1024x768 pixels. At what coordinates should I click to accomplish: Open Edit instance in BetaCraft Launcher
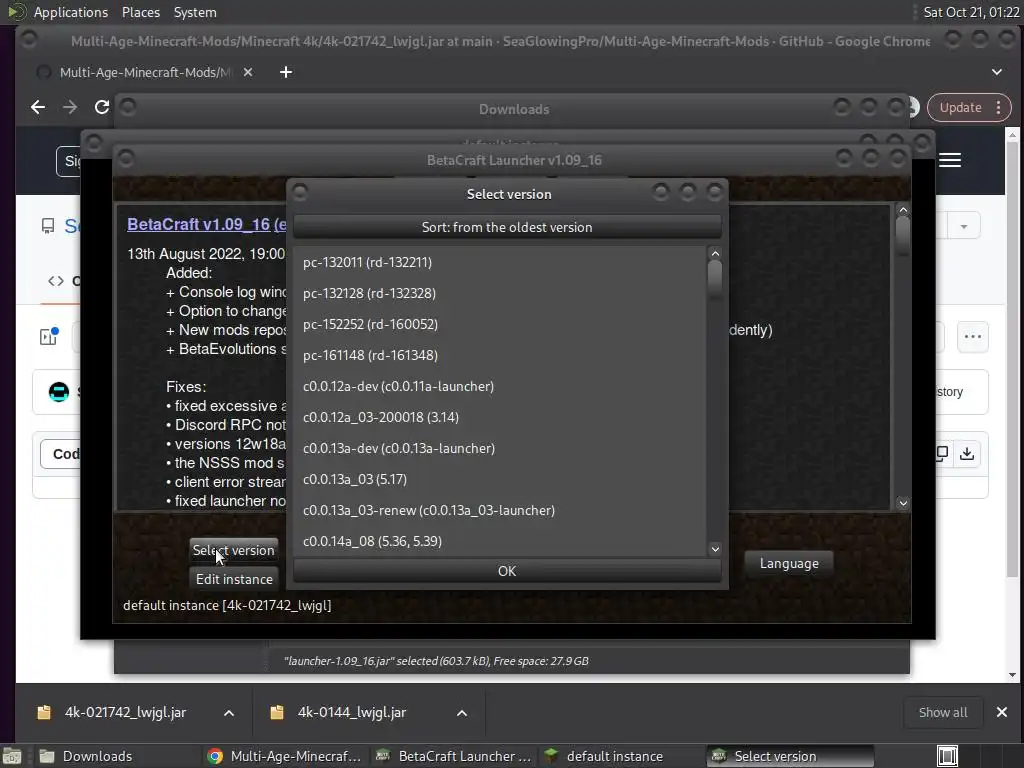[234, 579]
